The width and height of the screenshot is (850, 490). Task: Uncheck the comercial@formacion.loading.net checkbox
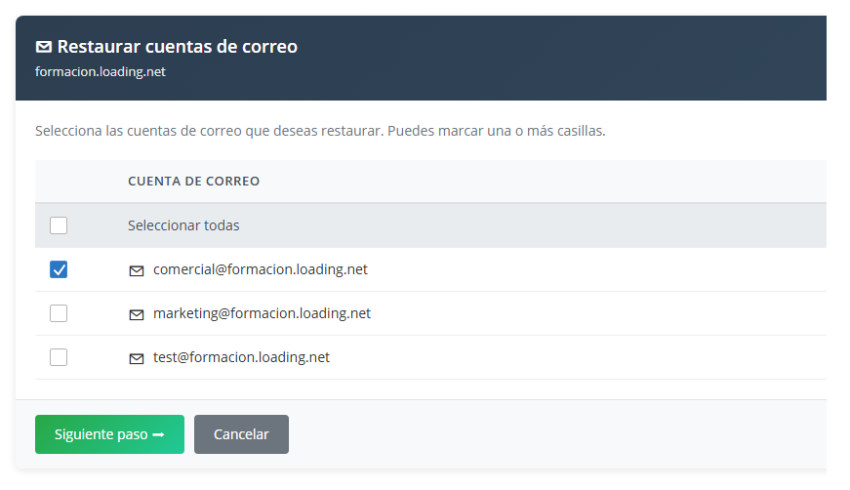pos(59,269)
